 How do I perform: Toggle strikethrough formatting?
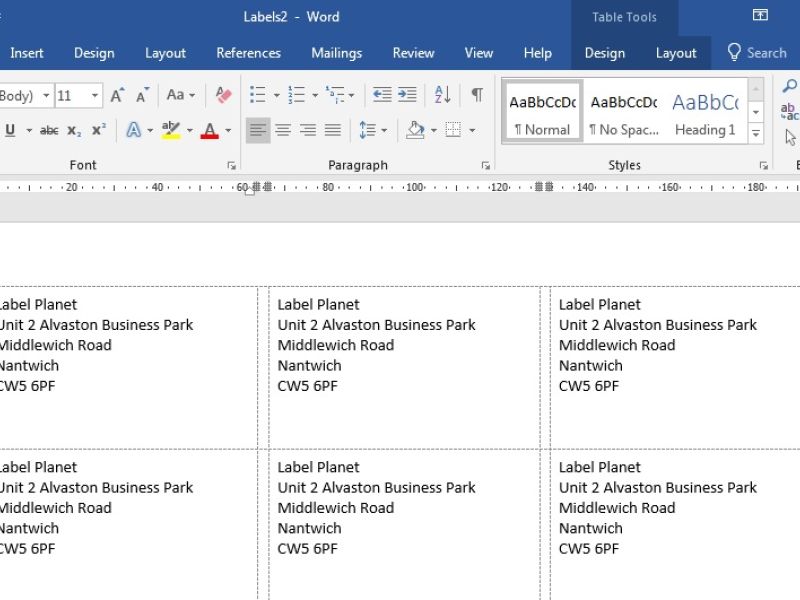coord(49,130)
